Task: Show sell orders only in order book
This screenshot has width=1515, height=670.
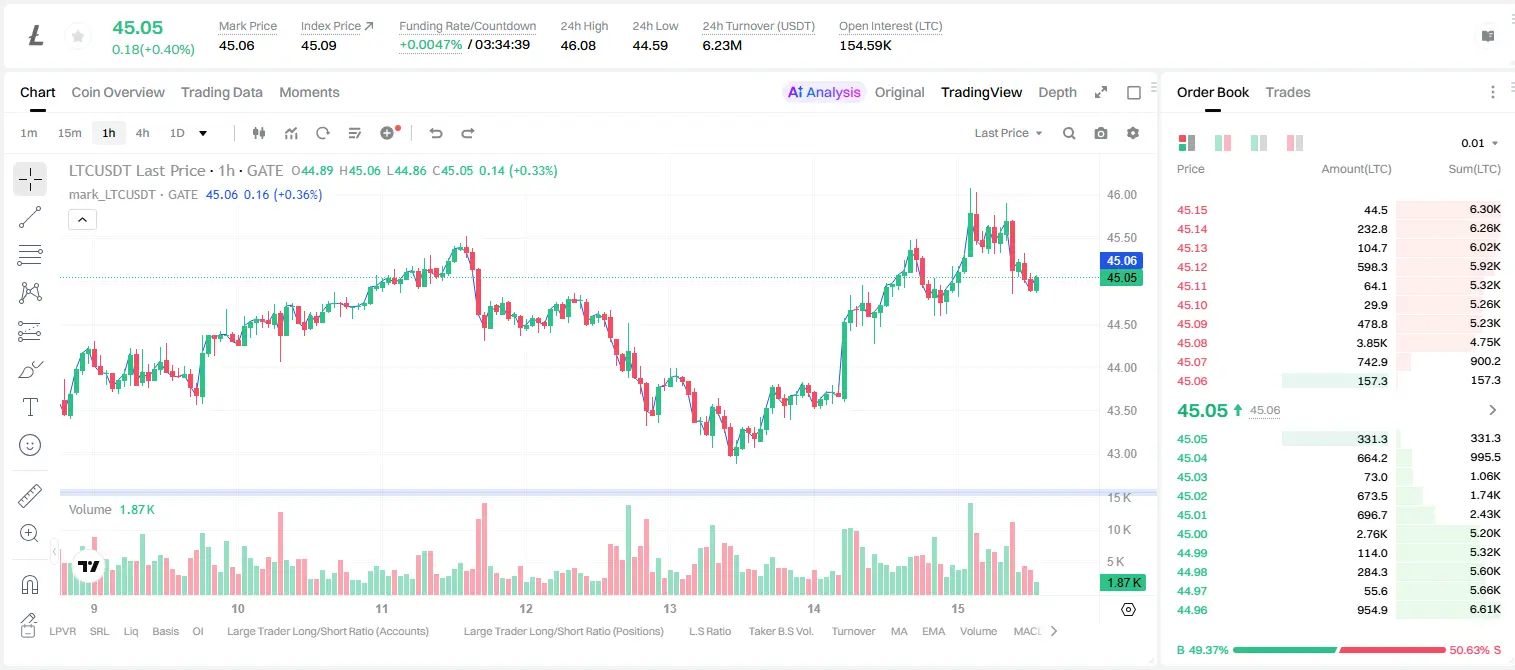Action: click(x=1295, y=143)
